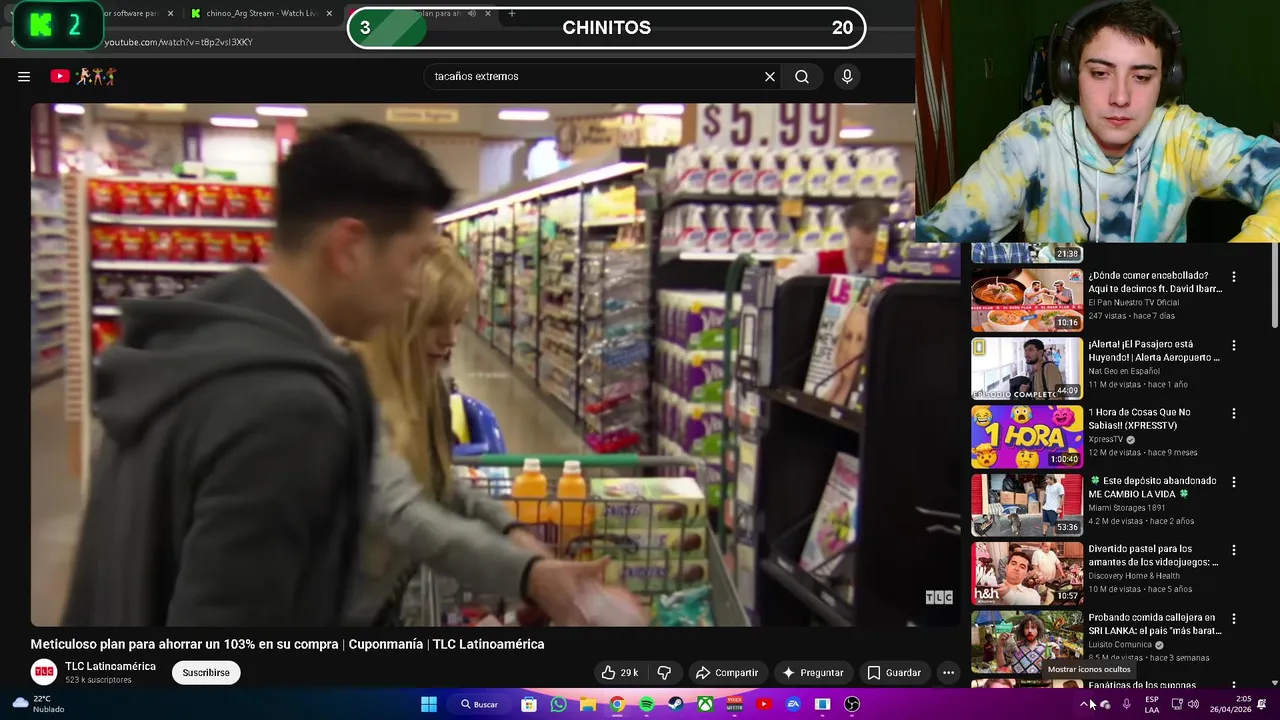Image resolution: width=1280 pixels, height=720 pixels.
Task: Visit XpressTV channel name
Action: pyautogui.click(x=1105, y=439)
